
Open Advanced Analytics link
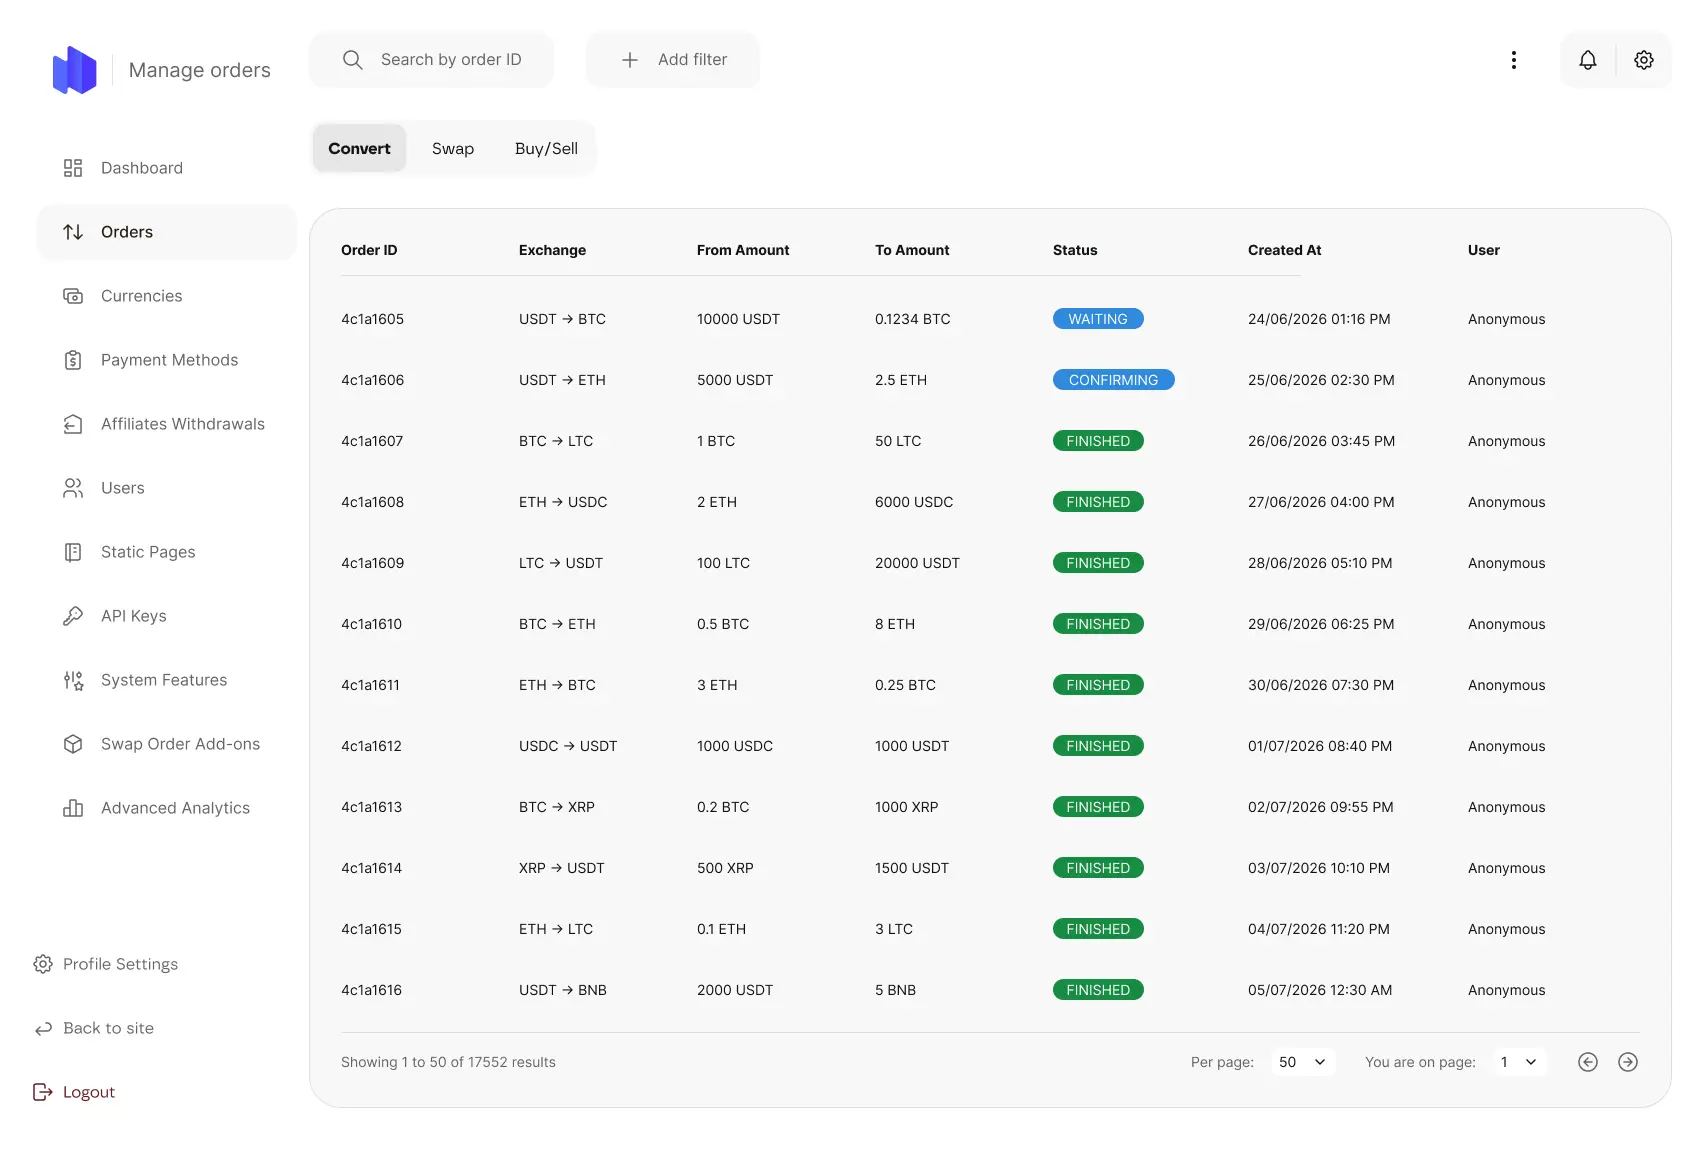point(167,808)
